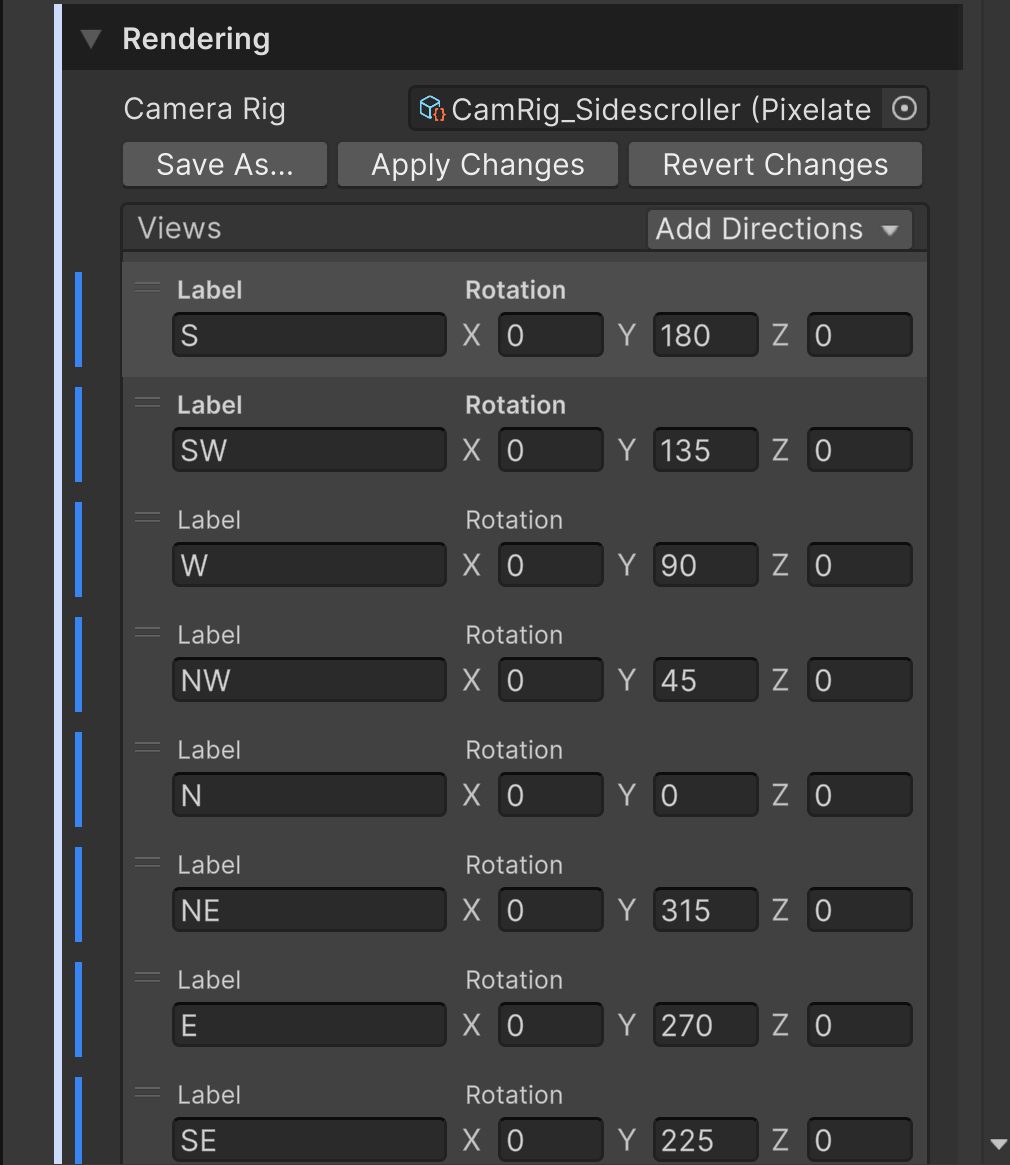Image resolution: width=1010 pixels, height=1165 pixels.
Task: Click Rotation Y field showing 90
Action: coord(705,565)
